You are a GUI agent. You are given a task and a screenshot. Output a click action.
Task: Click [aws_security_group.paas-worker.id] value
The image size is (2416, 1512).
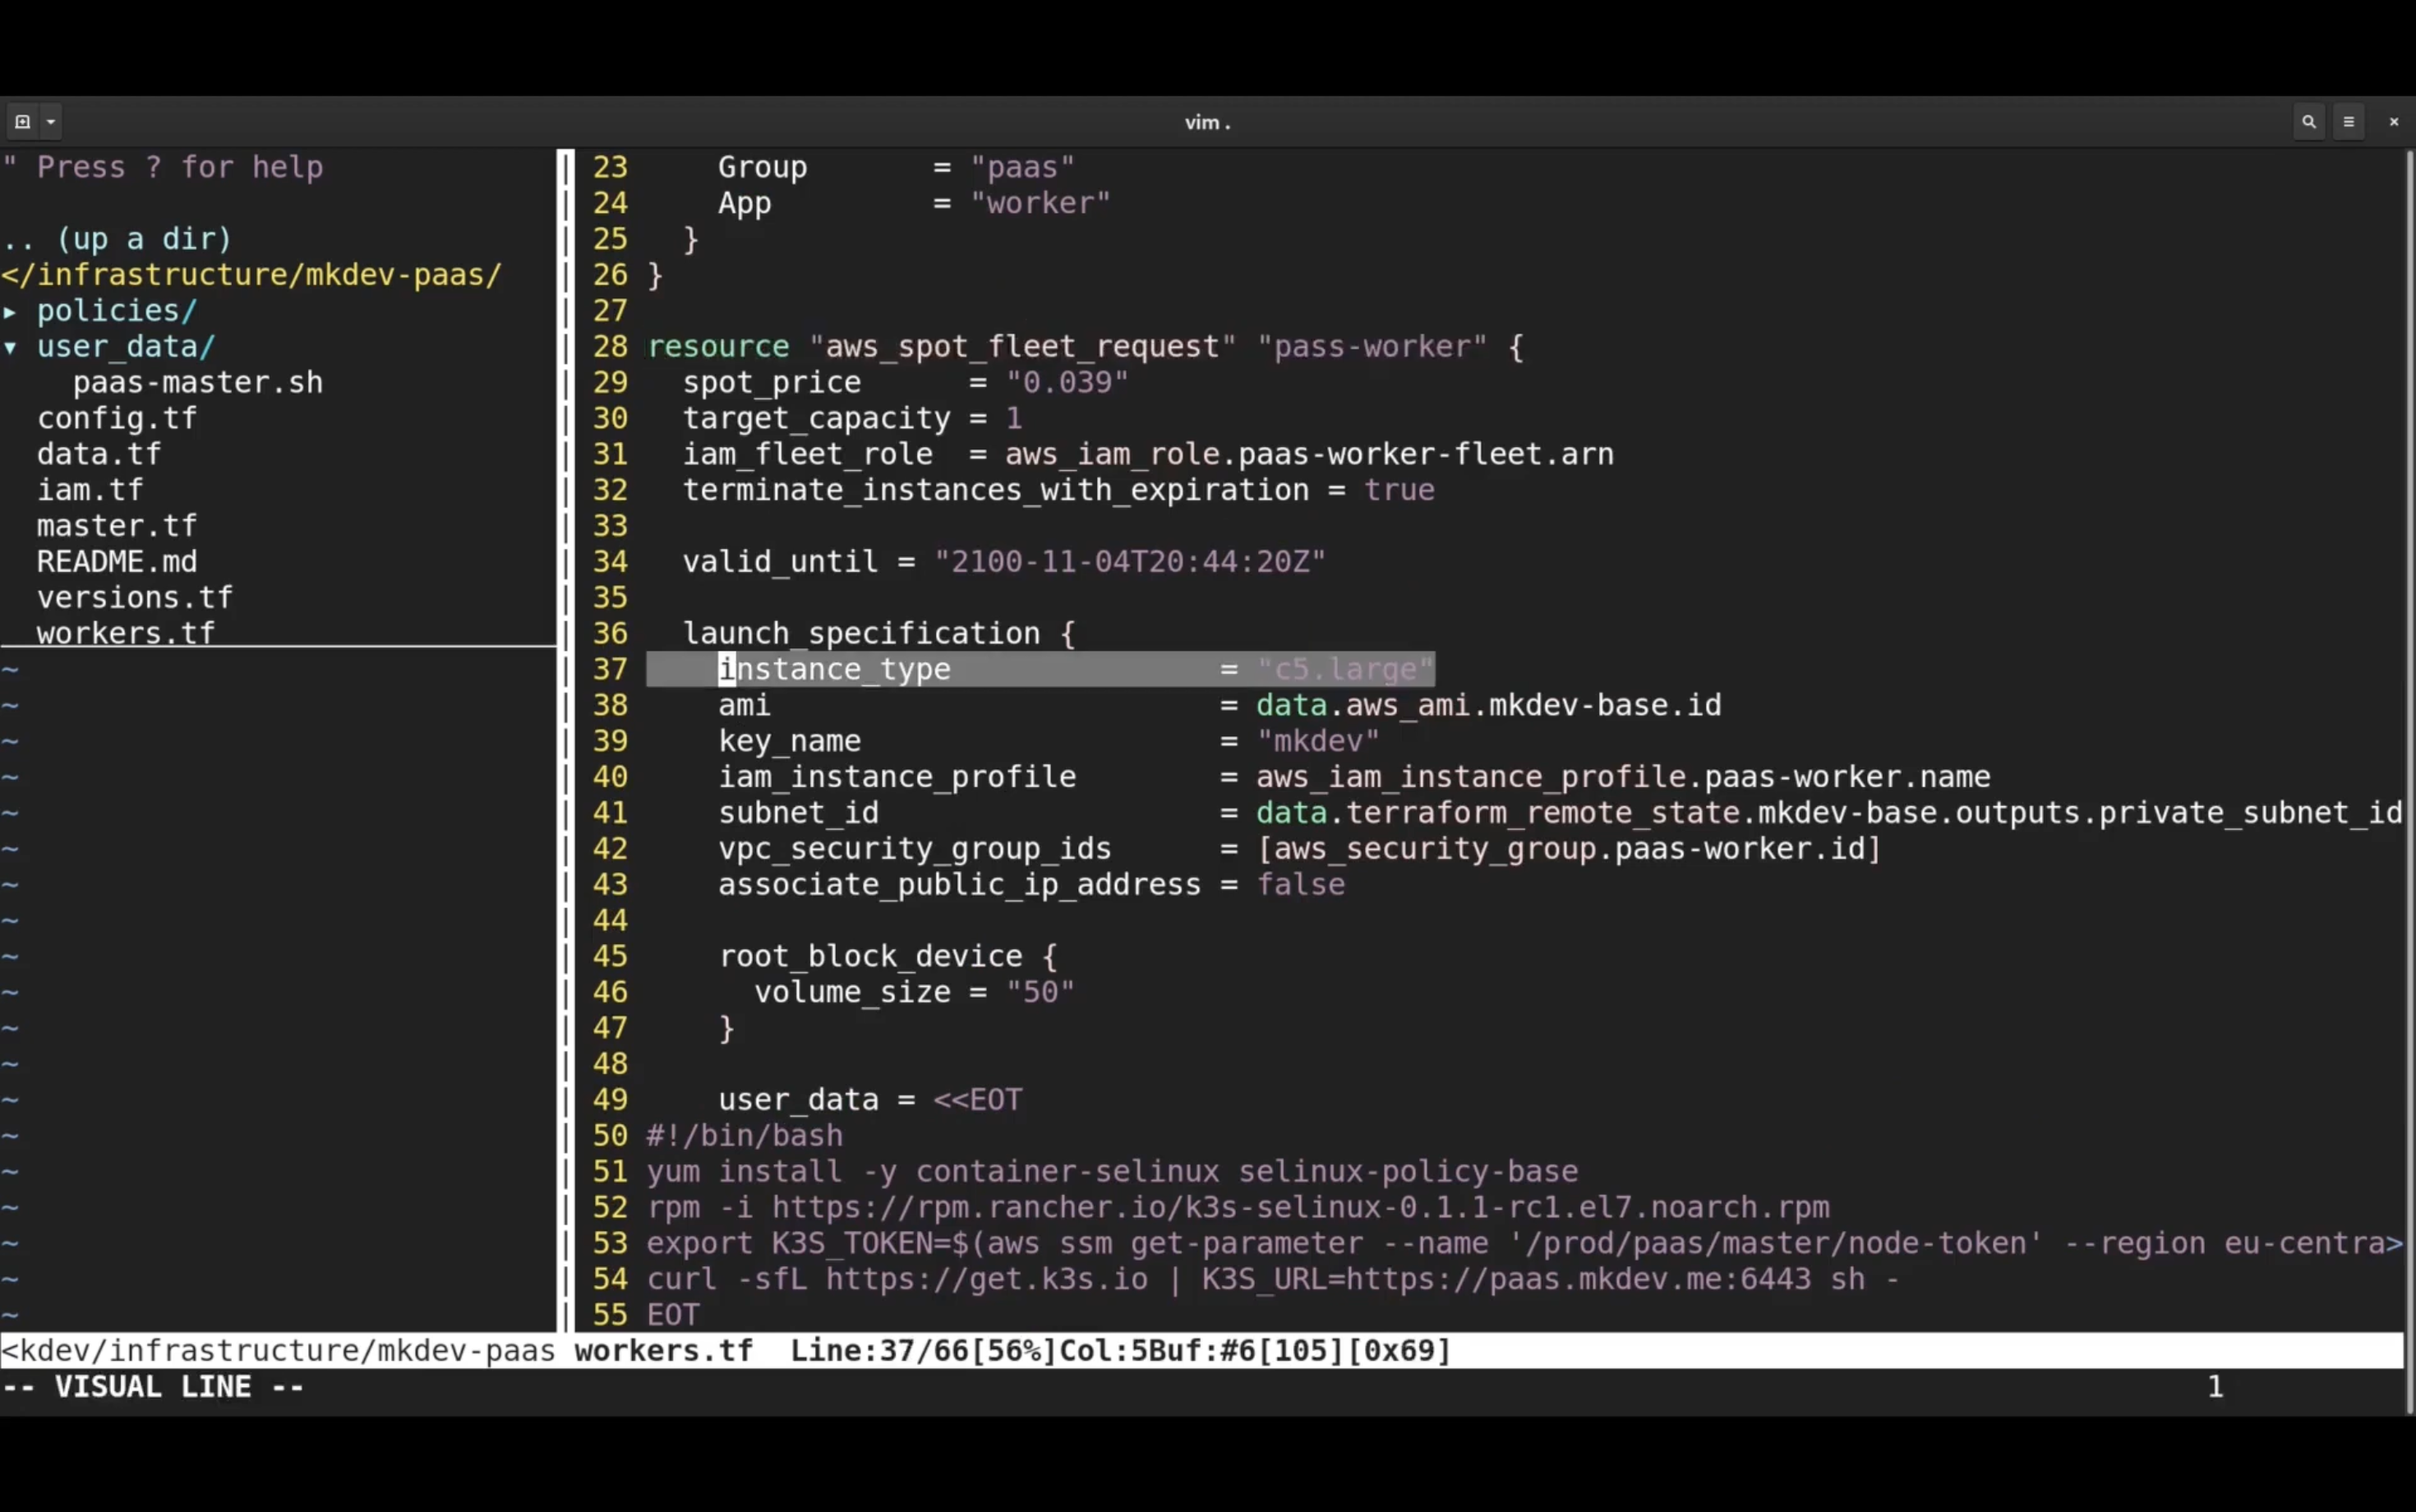point(1569,849)
